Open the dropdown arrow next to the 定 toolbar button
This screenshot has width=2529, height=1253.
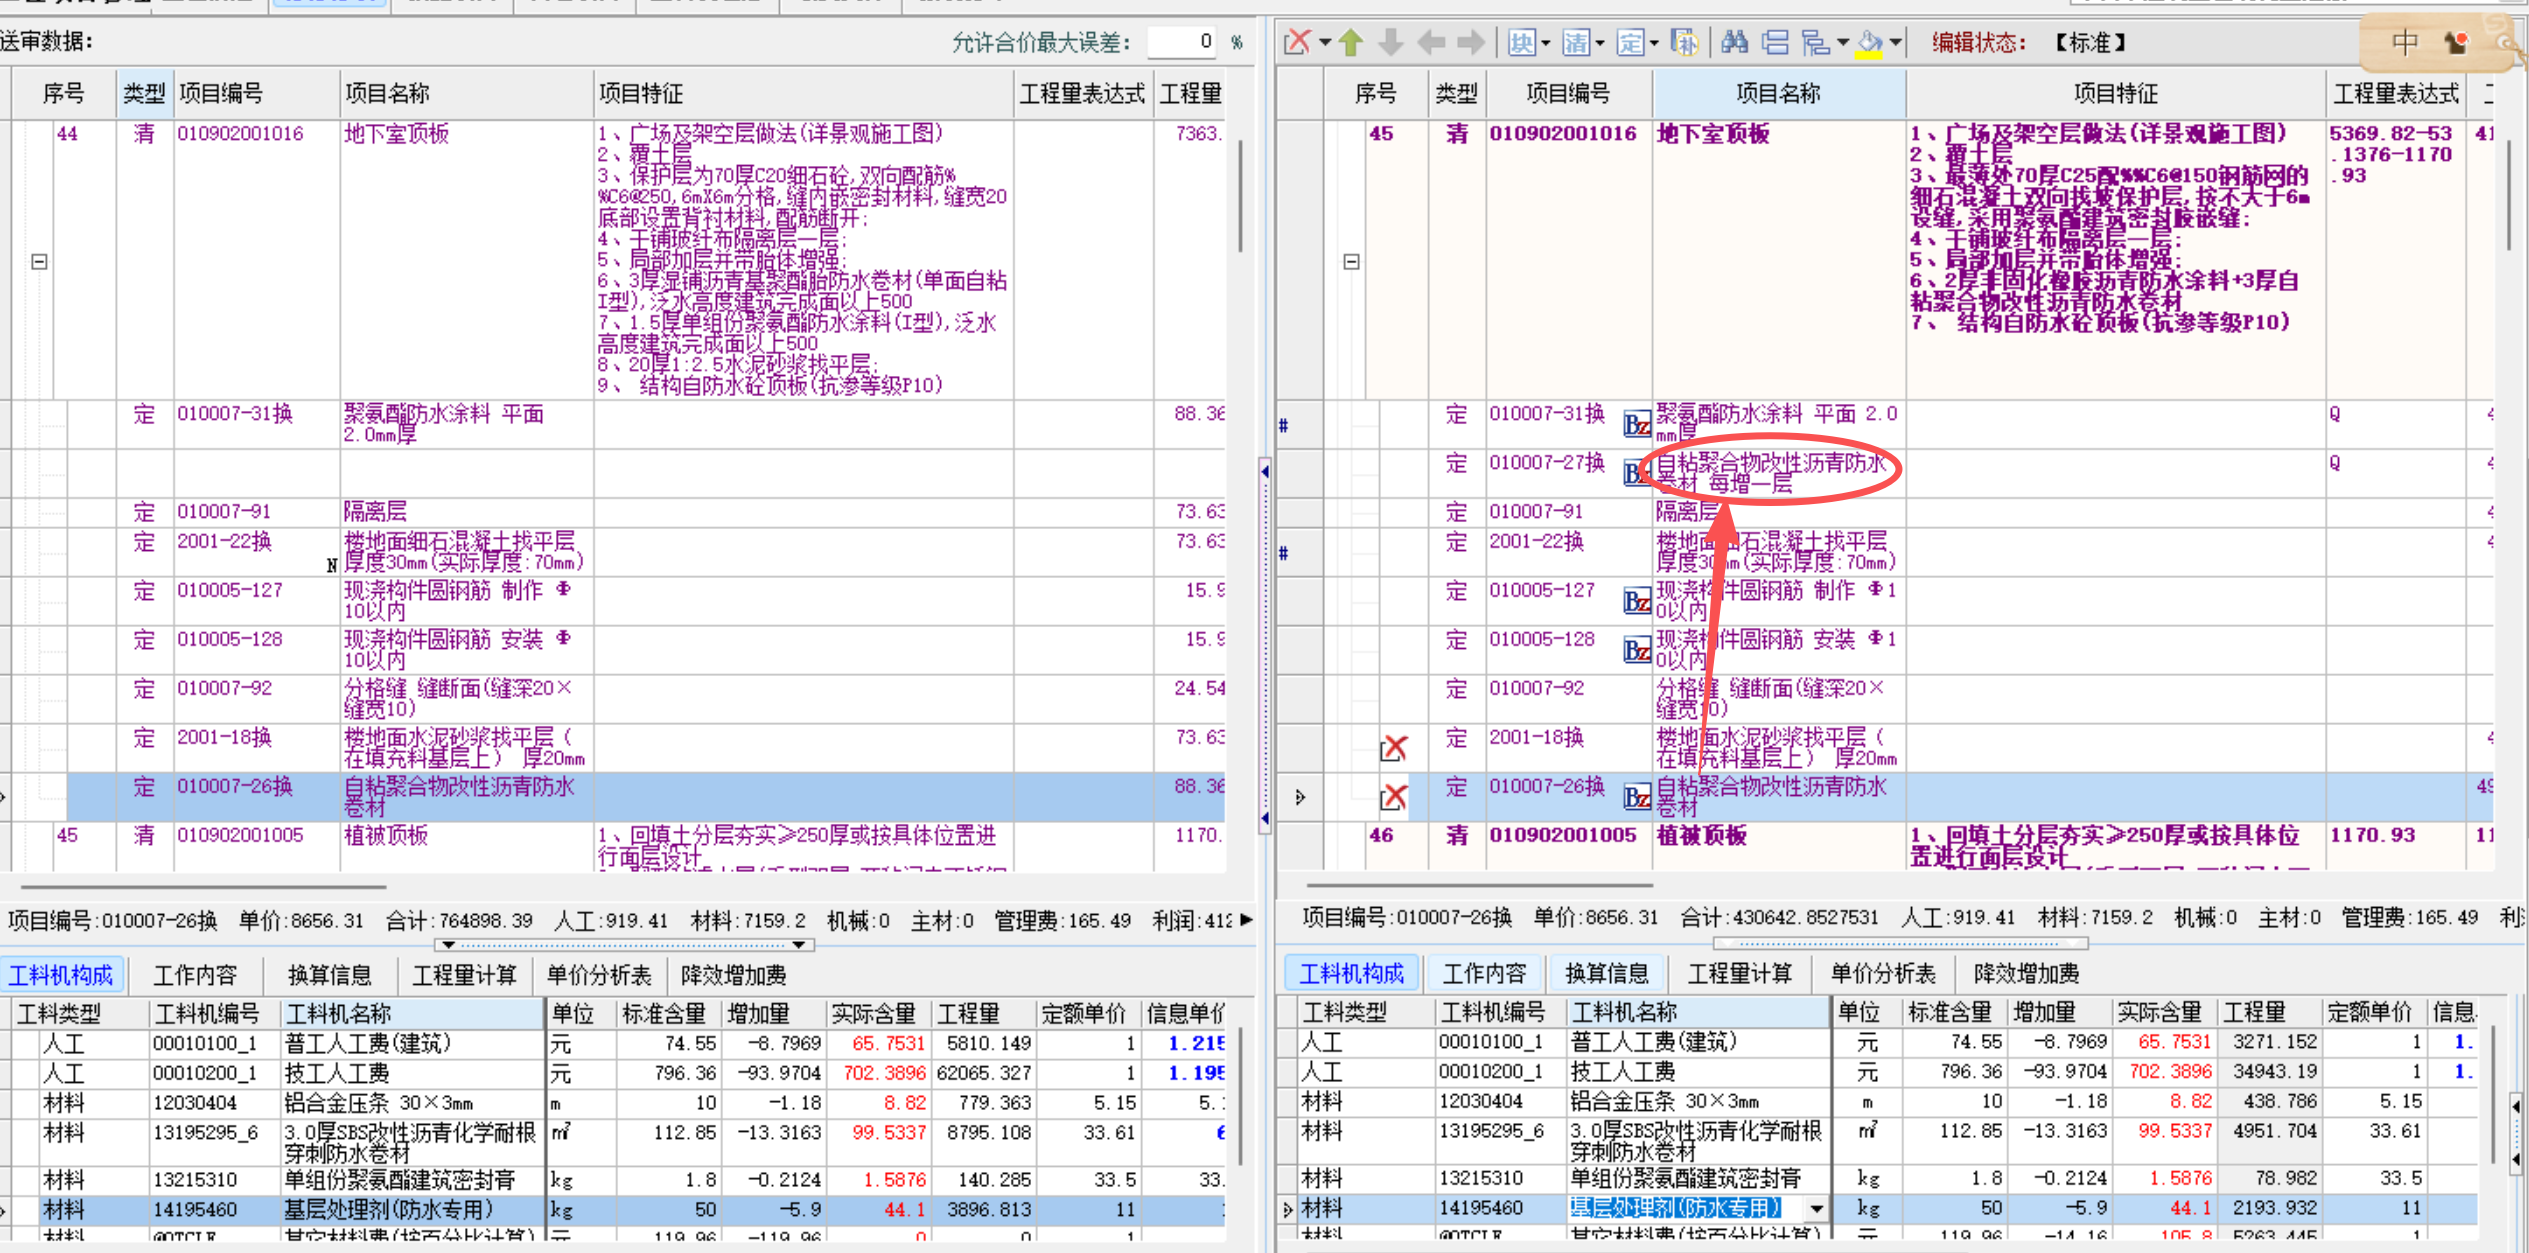(x=1655, y=44)
